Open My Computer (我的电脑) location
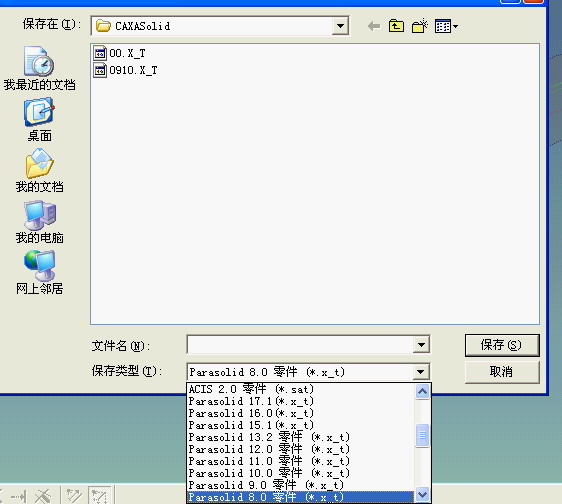Image resolution: width=562 pixels, height=504 pixels. click(39, 222)
